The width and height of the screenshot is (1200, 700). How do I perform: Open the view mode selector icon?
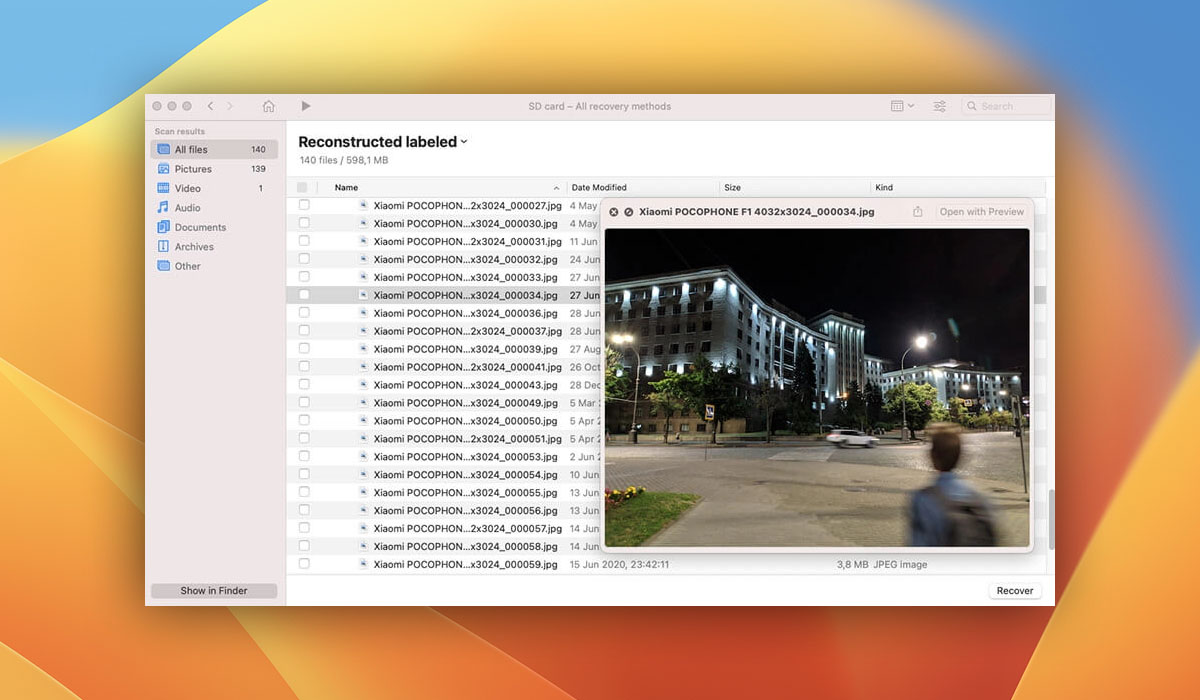tap(902, 106)
